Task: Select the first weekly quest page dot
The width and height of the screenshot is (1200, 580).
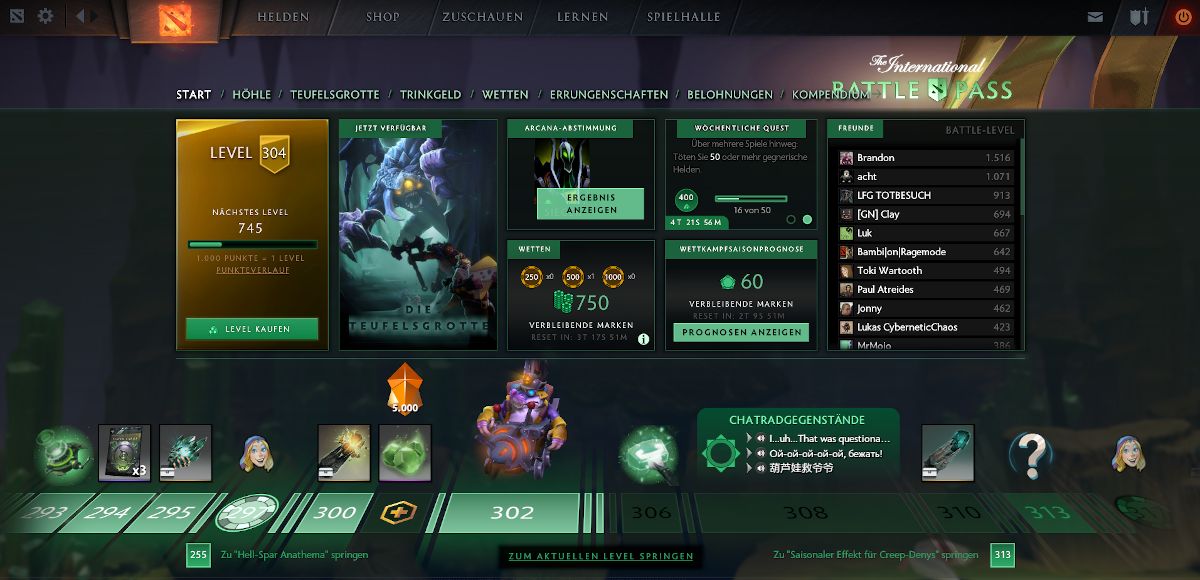Action: pos(791,219)
